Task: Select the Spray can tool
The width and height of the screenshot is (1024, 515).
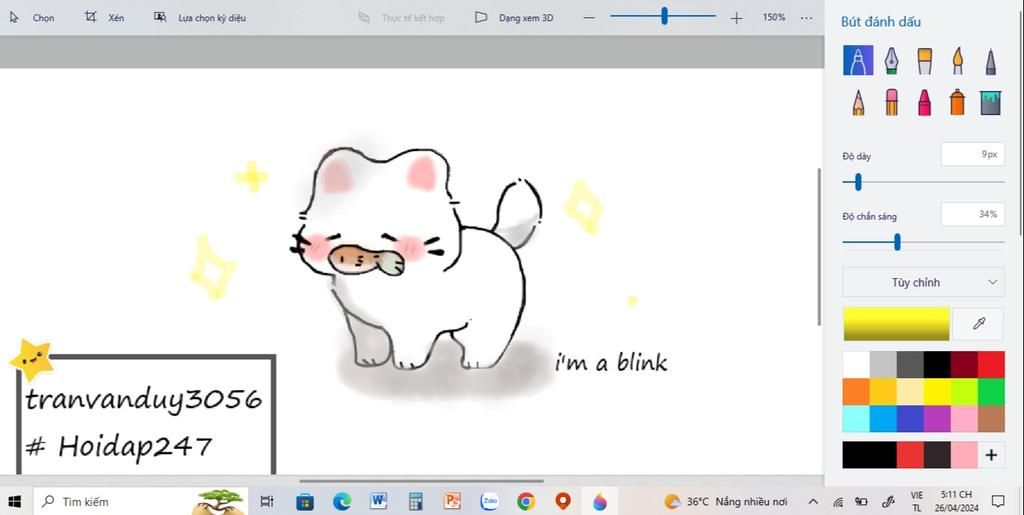Action: tap(957, 102)
